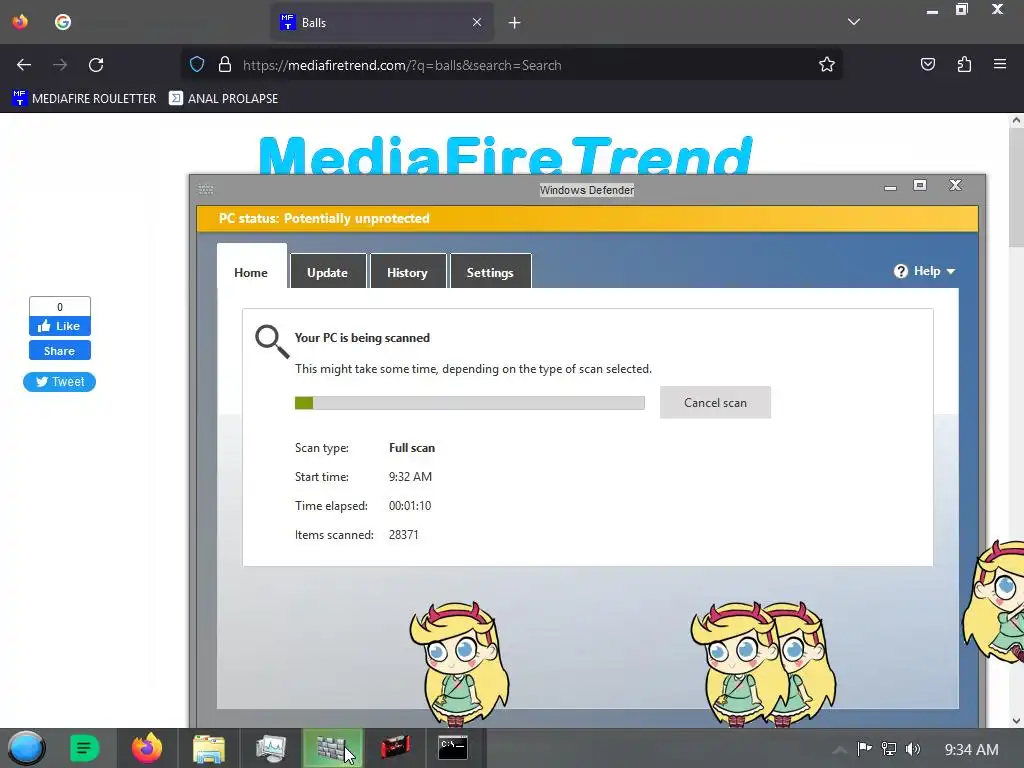This screenshot has width=1024, height=768.
Task: Click the scan progress bar
Action: point(470,403)
